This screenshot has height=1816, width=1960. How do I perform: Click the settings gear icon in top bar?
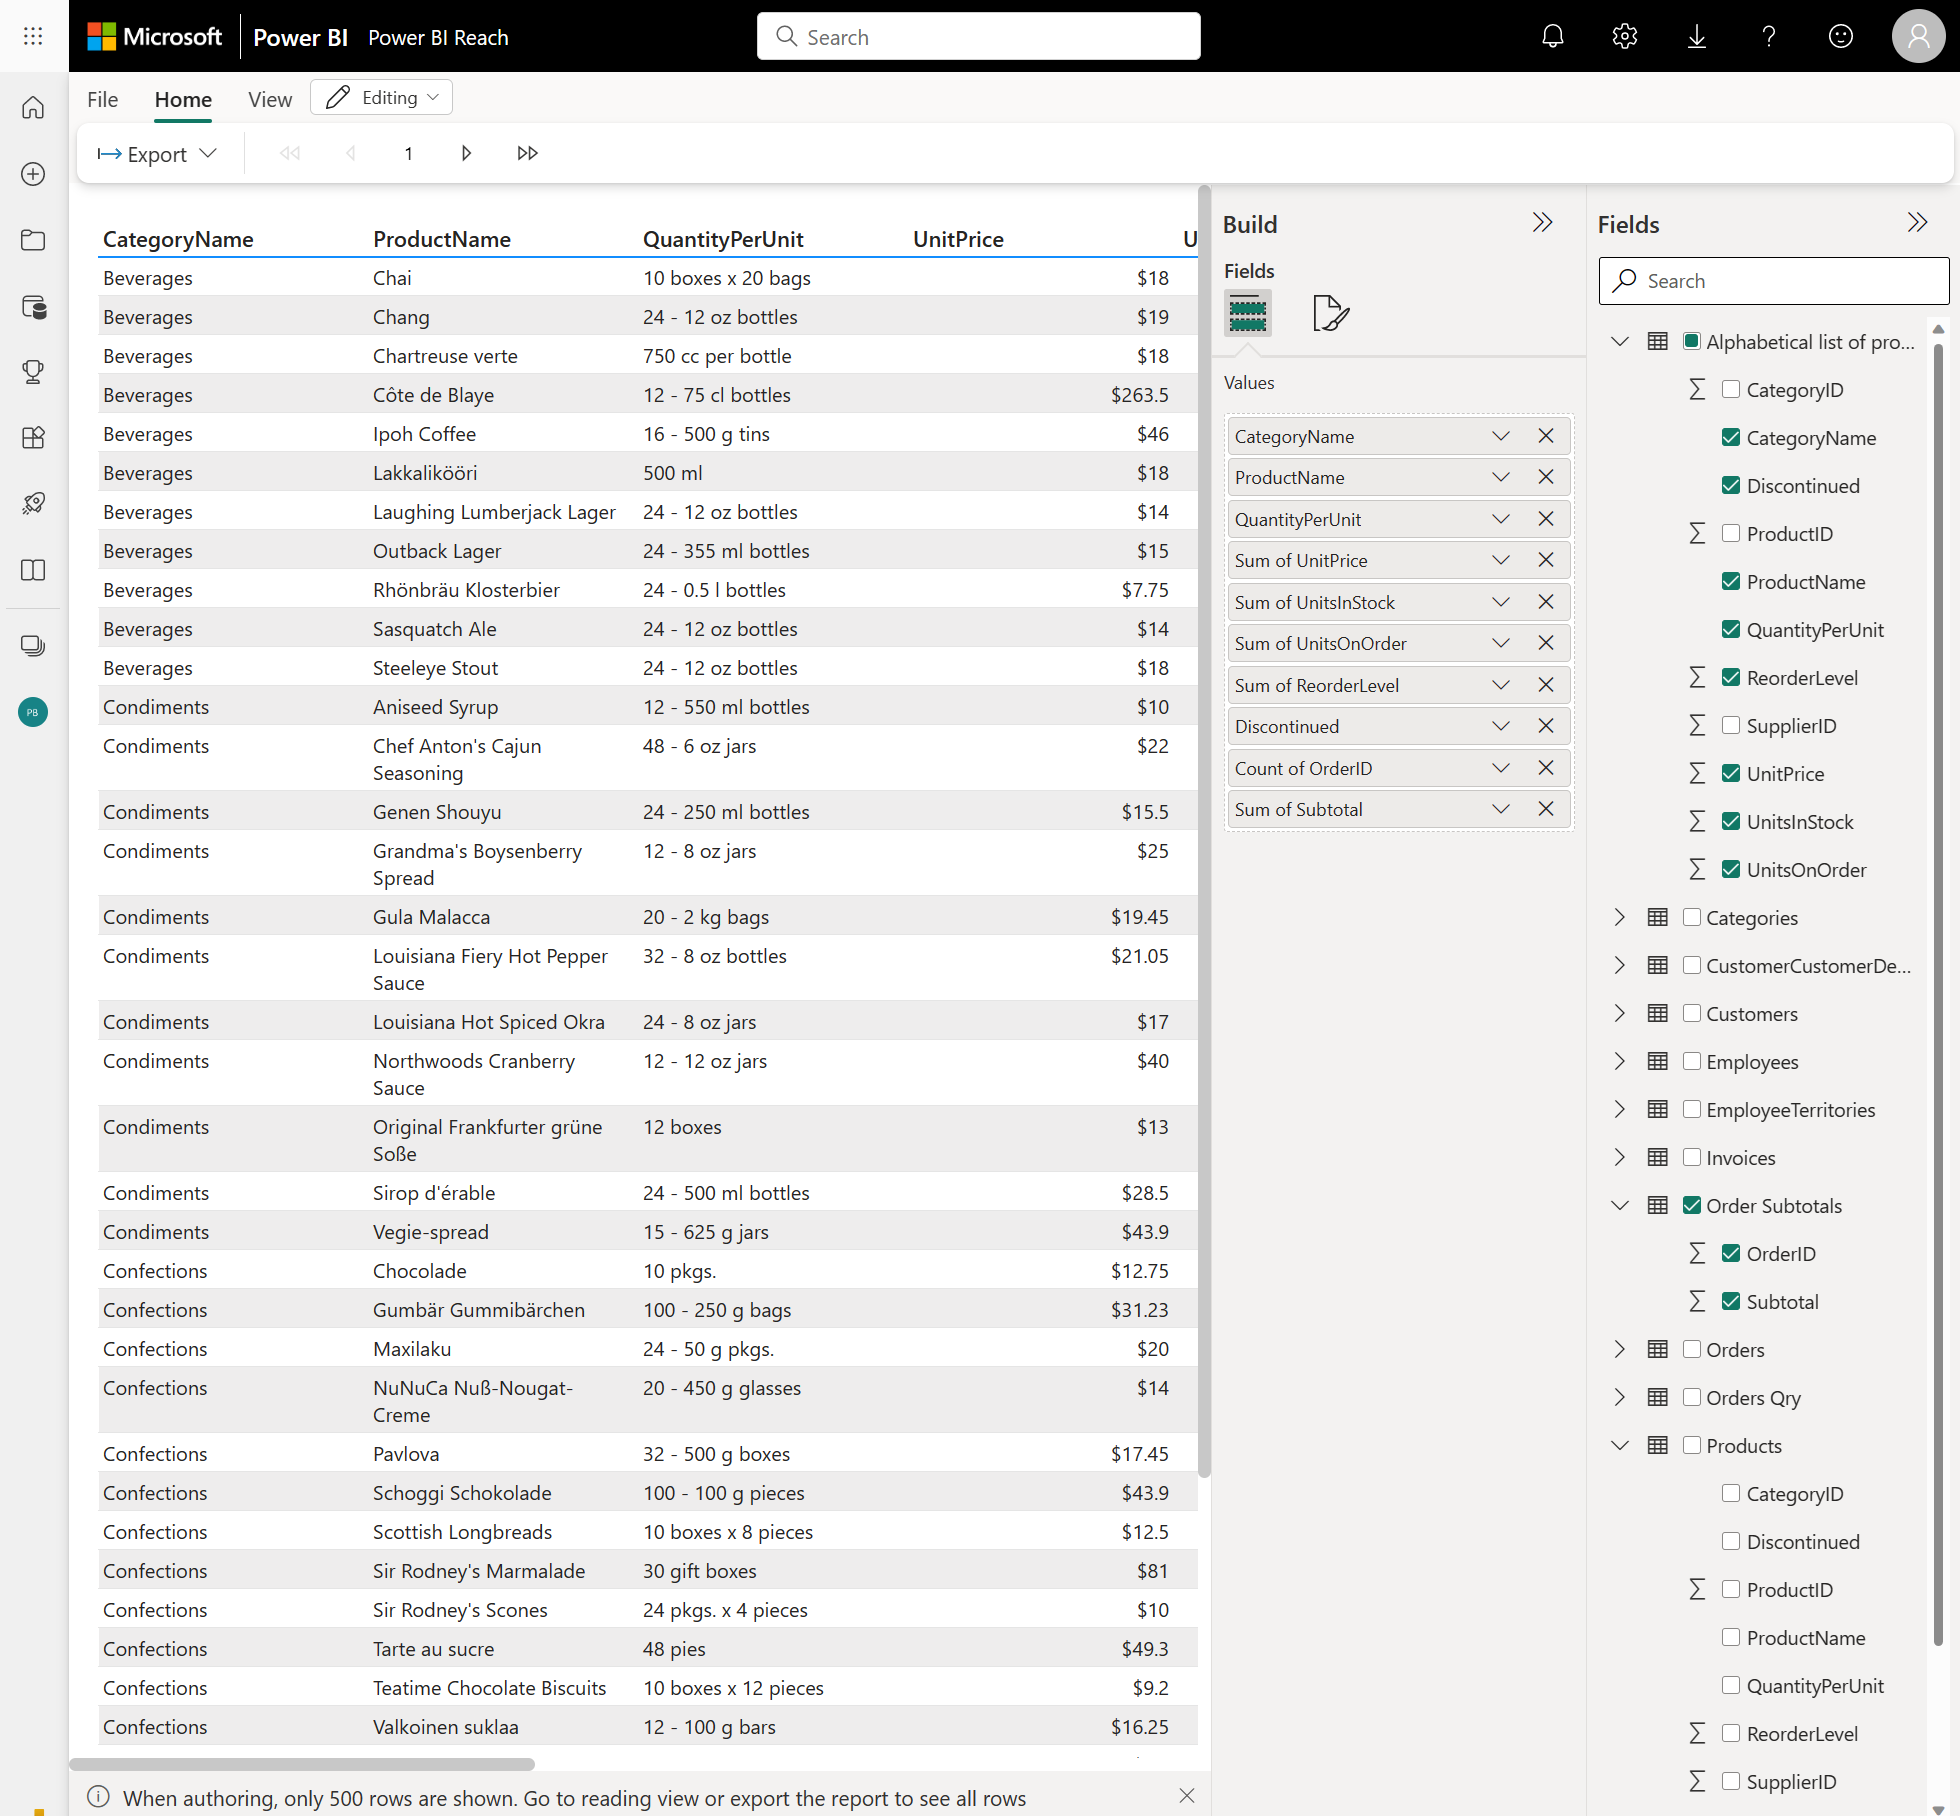1622,36
